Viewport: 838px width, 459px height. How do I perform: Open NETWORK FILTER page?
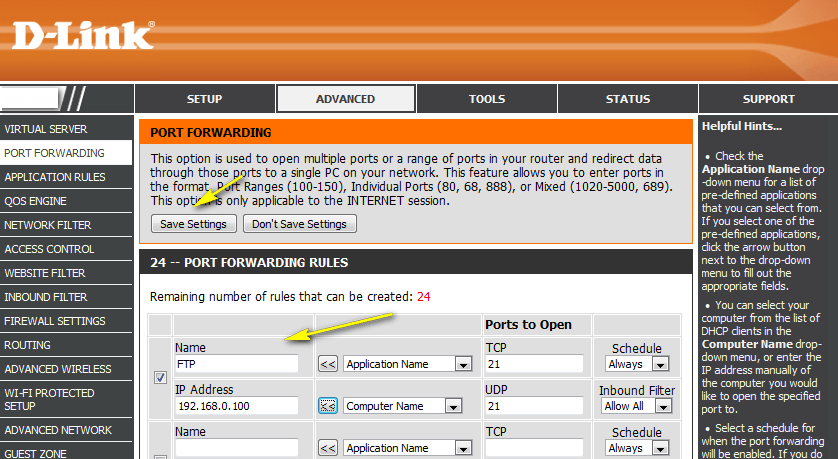66,225
